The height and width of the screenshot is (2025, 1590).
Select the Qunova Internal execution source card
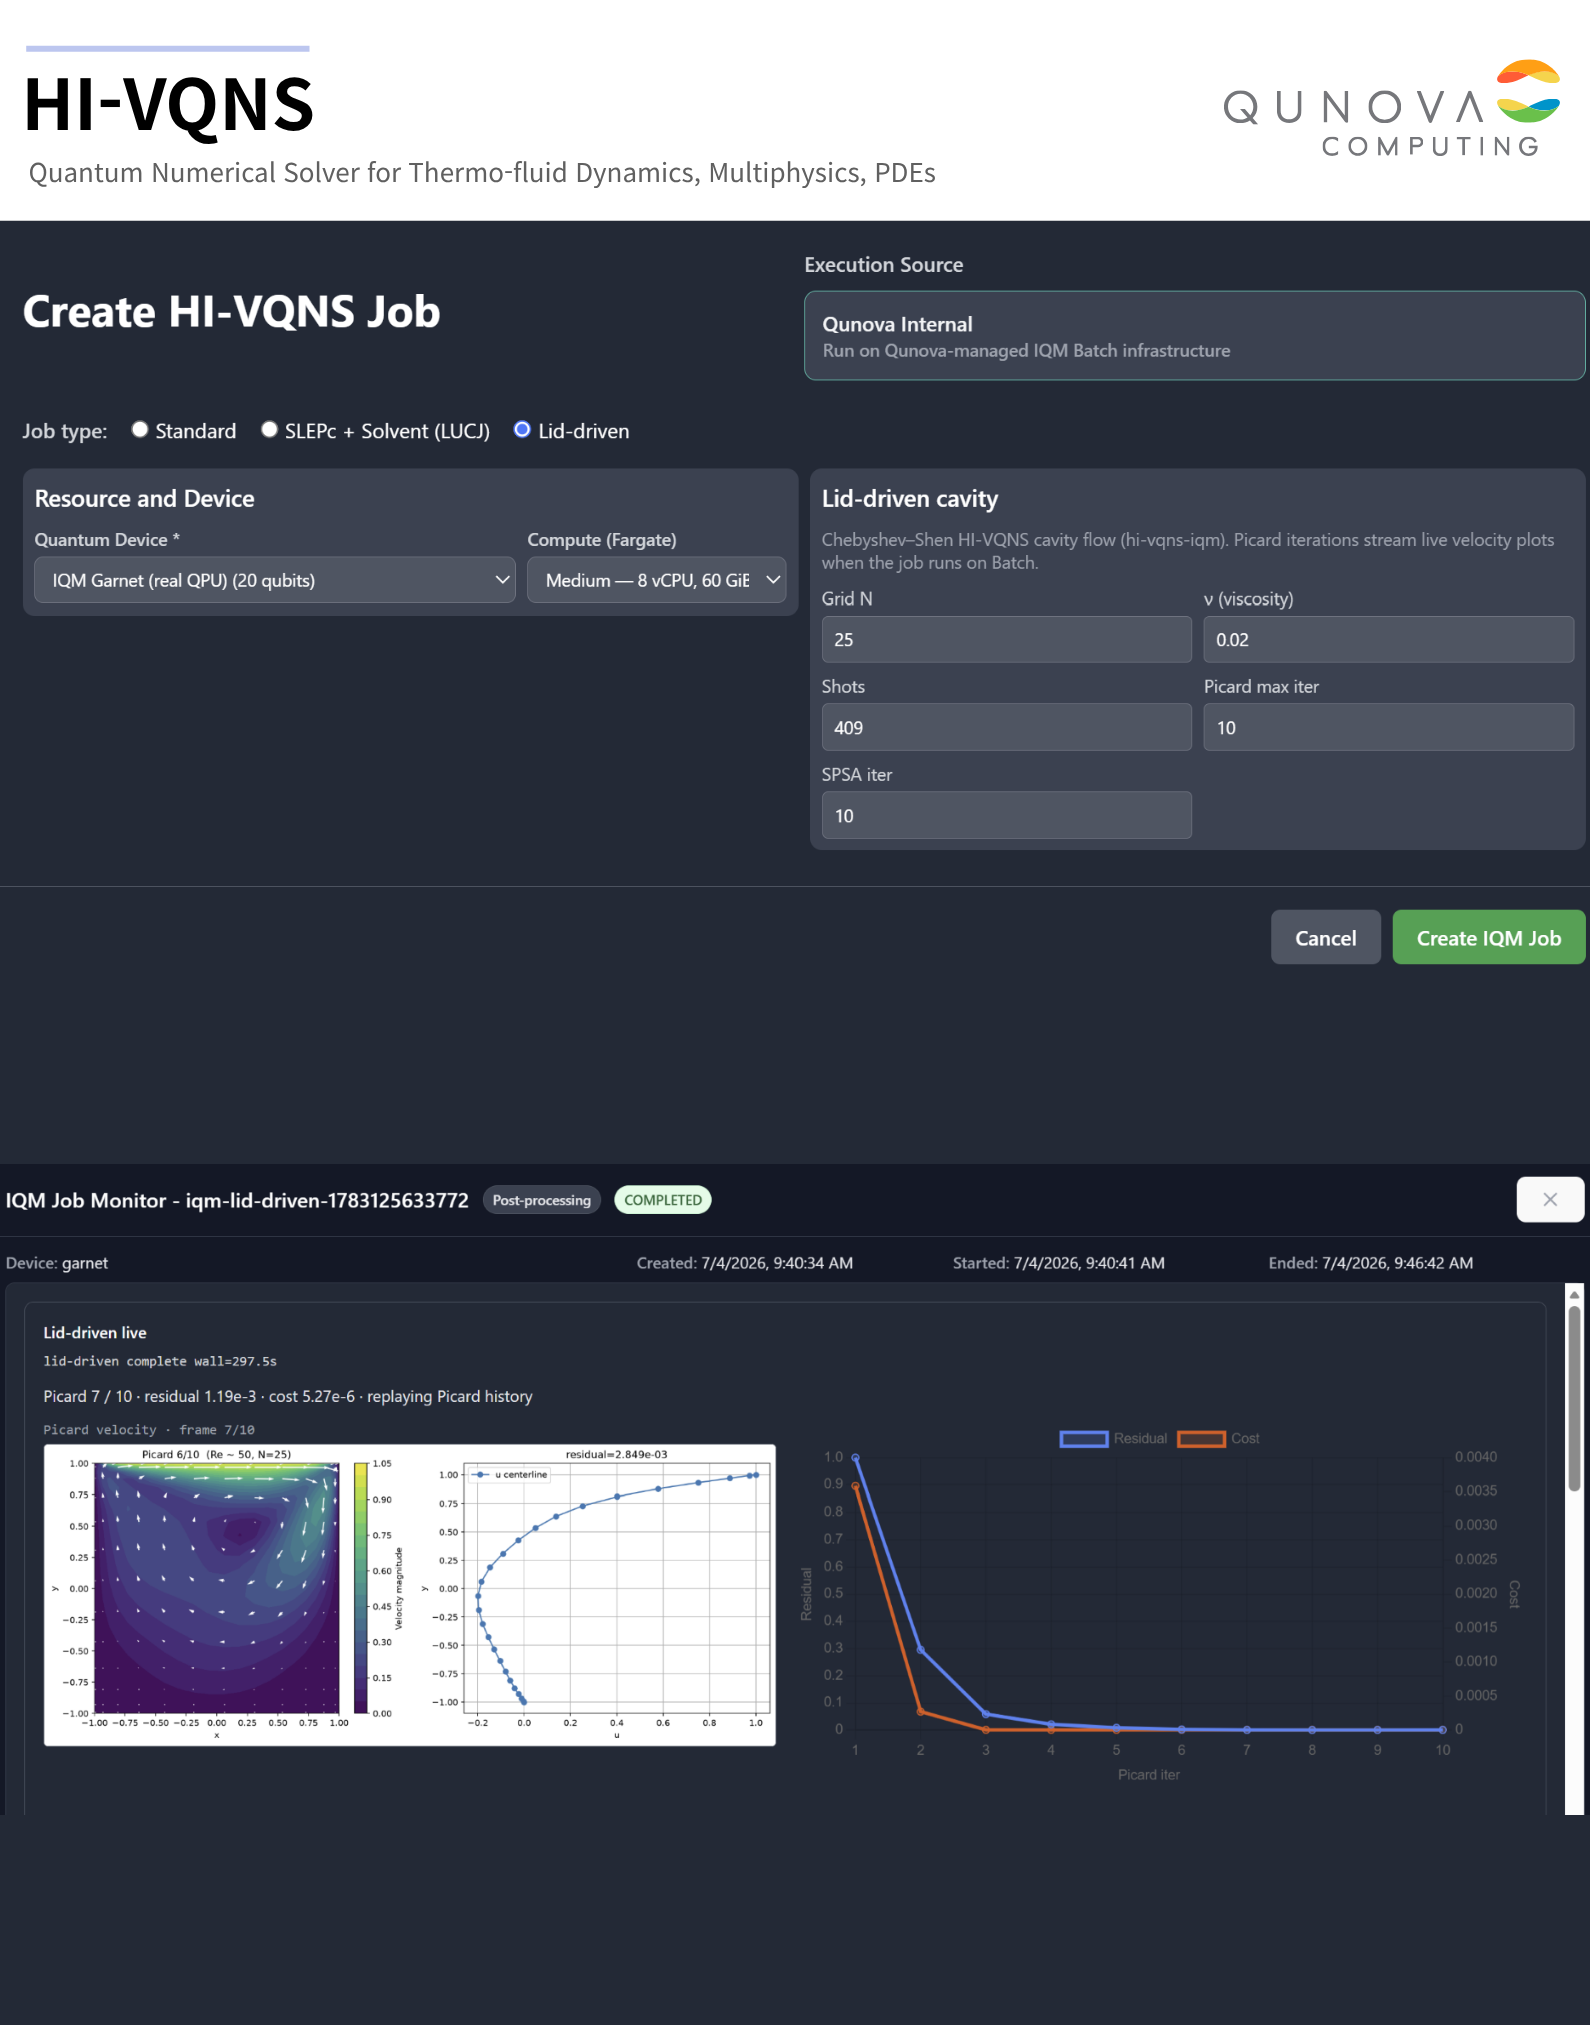pyautogui.click(x=1194, y=336)
